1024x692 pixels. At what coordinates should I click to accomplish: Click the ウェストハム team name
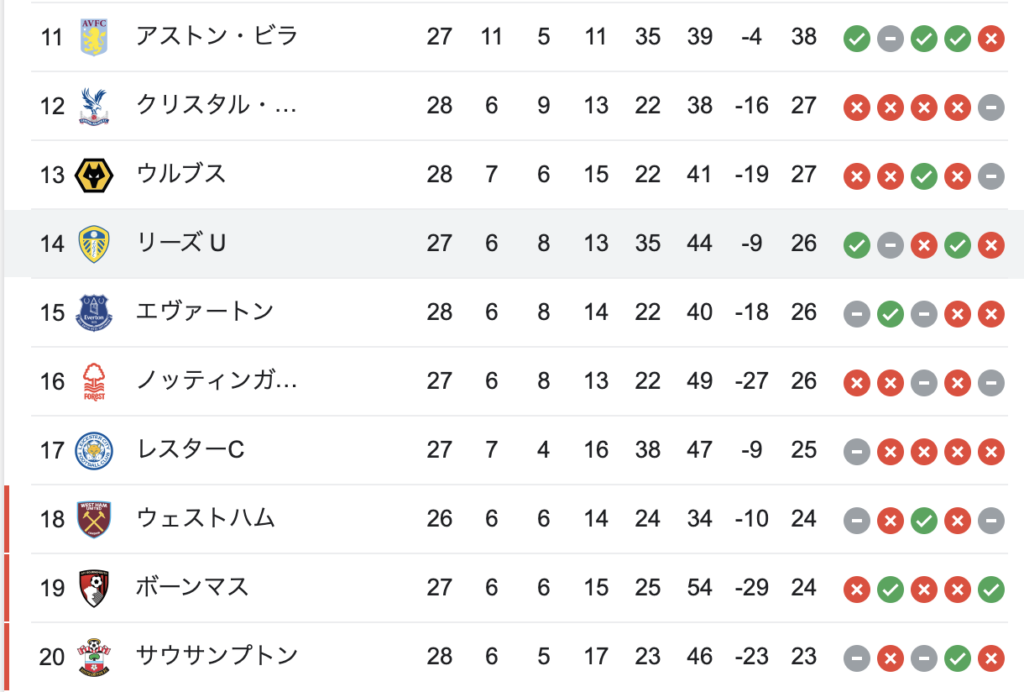click(x=205, y=518)
